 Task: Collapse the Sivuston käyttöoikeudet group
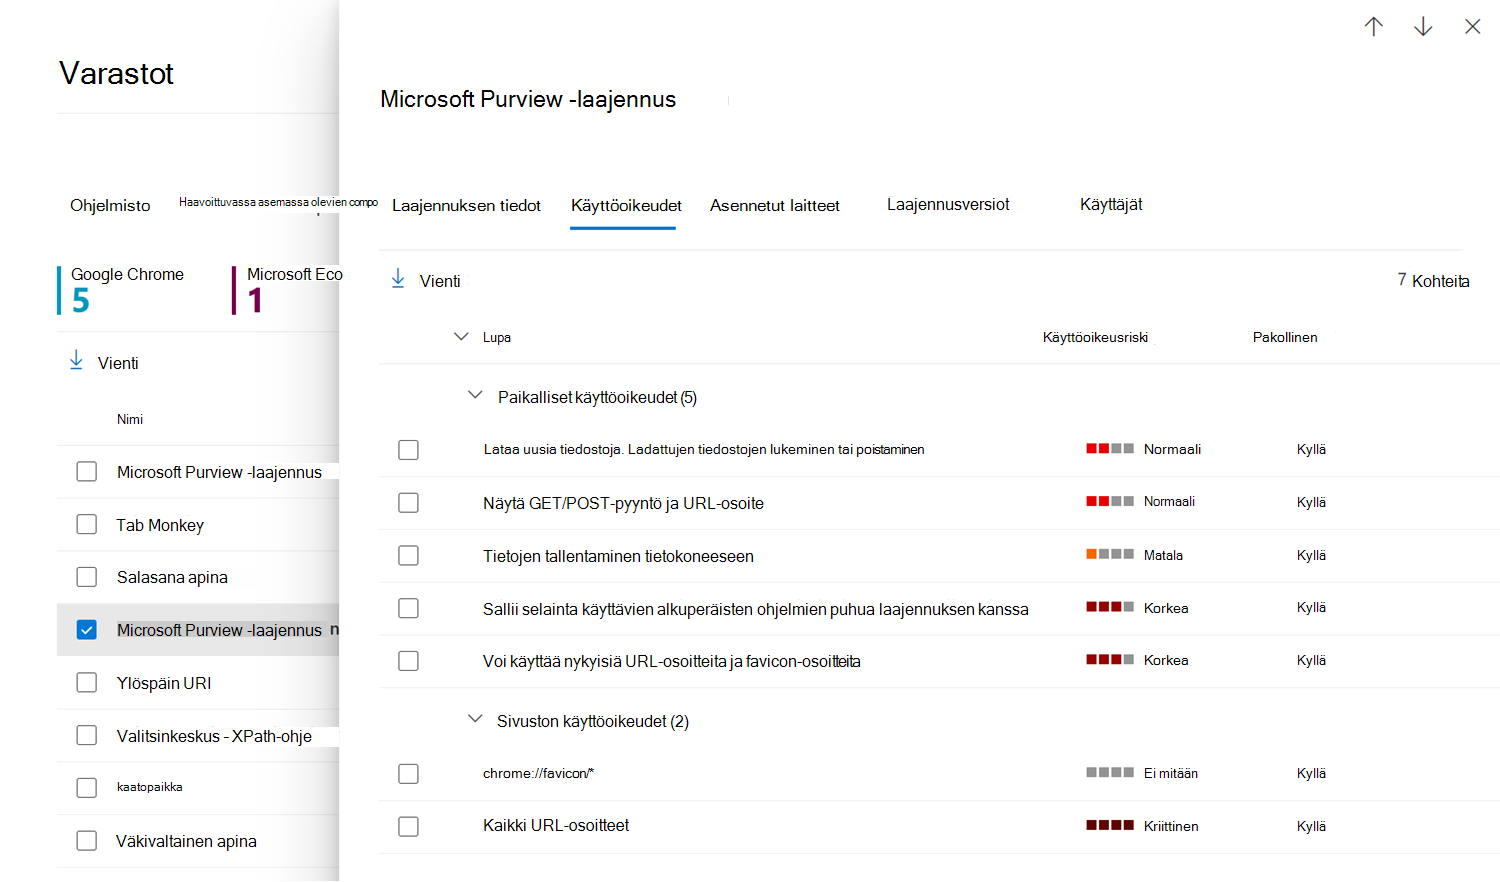click(475, 720)
